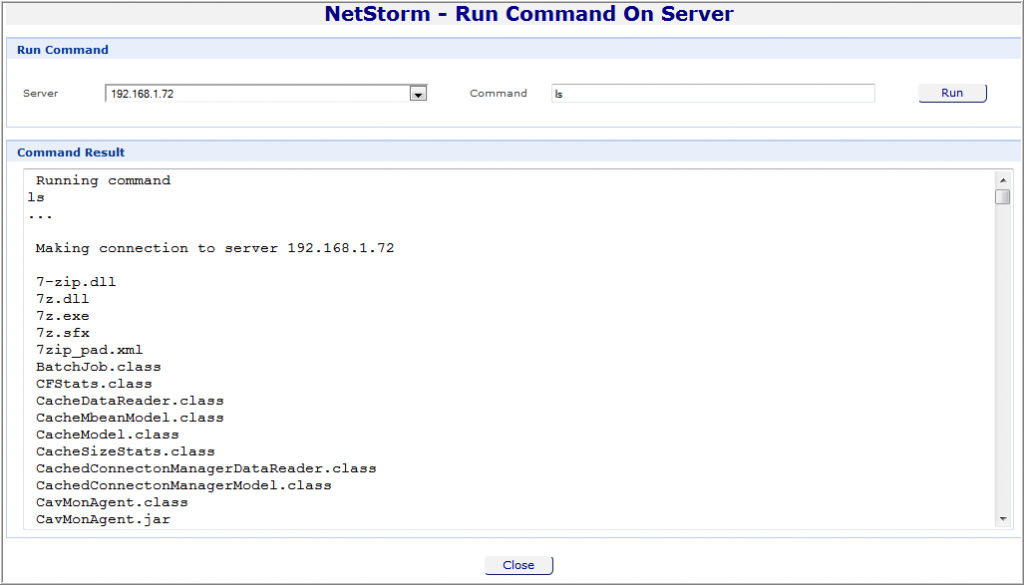Image resolution: width=1024 pixels, height=585 pixels.
Task: Click the CFStats.class entry
Action: 94,384
